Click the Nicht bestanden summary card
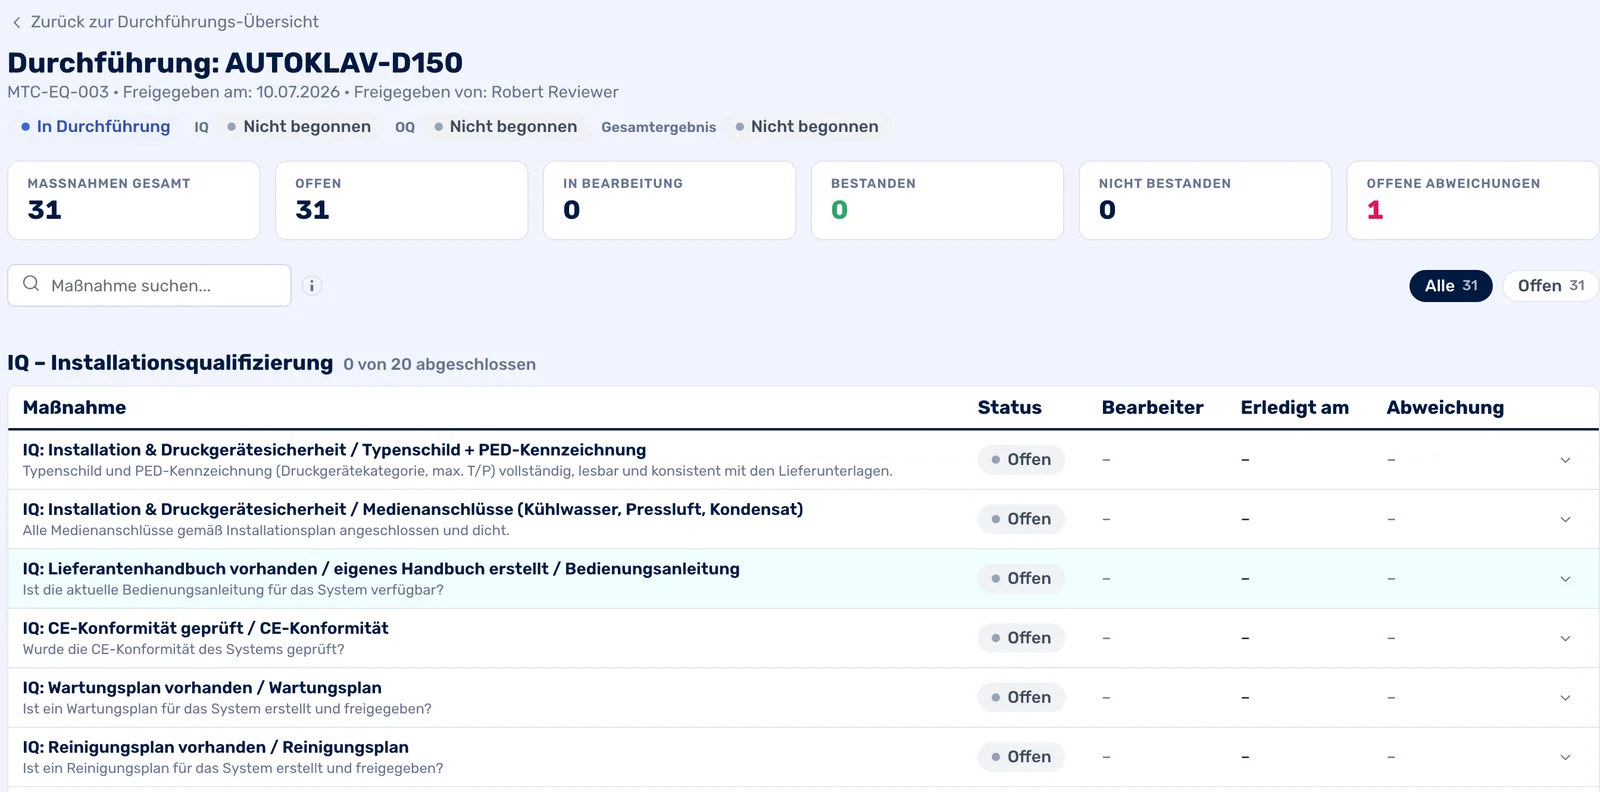Screen dimensions: 1600x792 (x=1205, y=200)
